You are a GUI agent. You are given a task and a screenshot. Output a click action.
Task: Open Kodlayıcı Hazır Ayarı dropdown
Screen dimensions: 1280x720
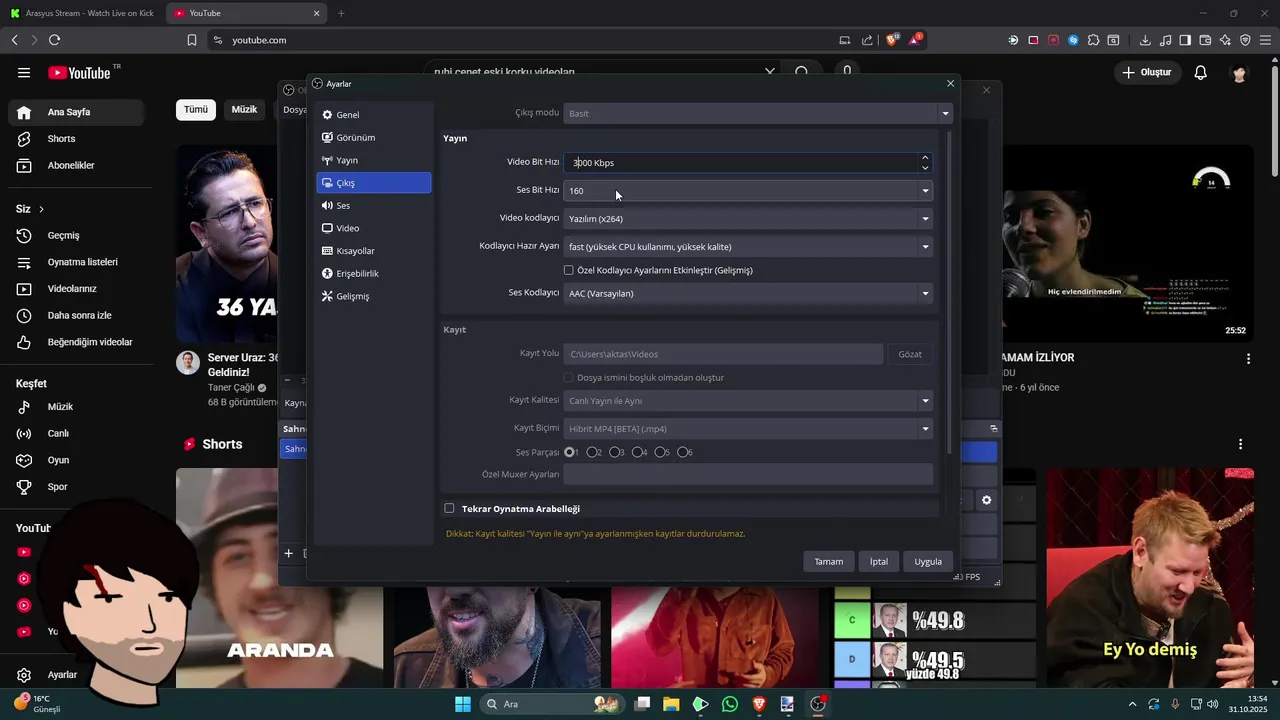pyautogui.click(x=748, y=246)
